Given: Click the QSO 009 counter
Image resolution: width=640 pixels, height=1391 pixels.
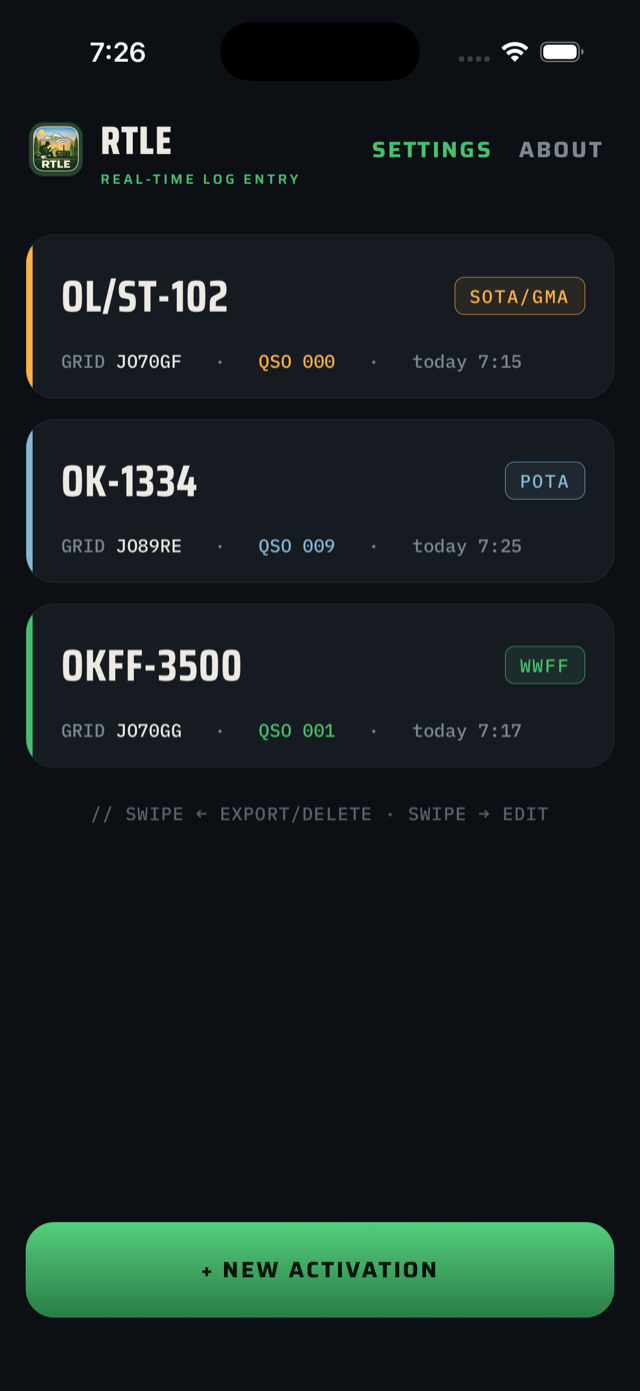Looking at the screenshot, I should [297, 546].
